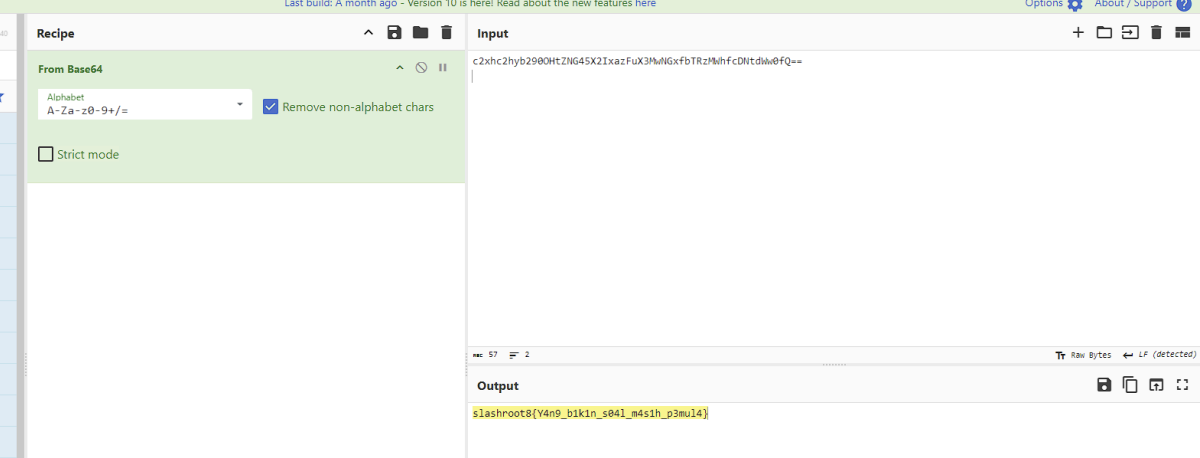Show character count 57 in status bar

pos(485,355)
